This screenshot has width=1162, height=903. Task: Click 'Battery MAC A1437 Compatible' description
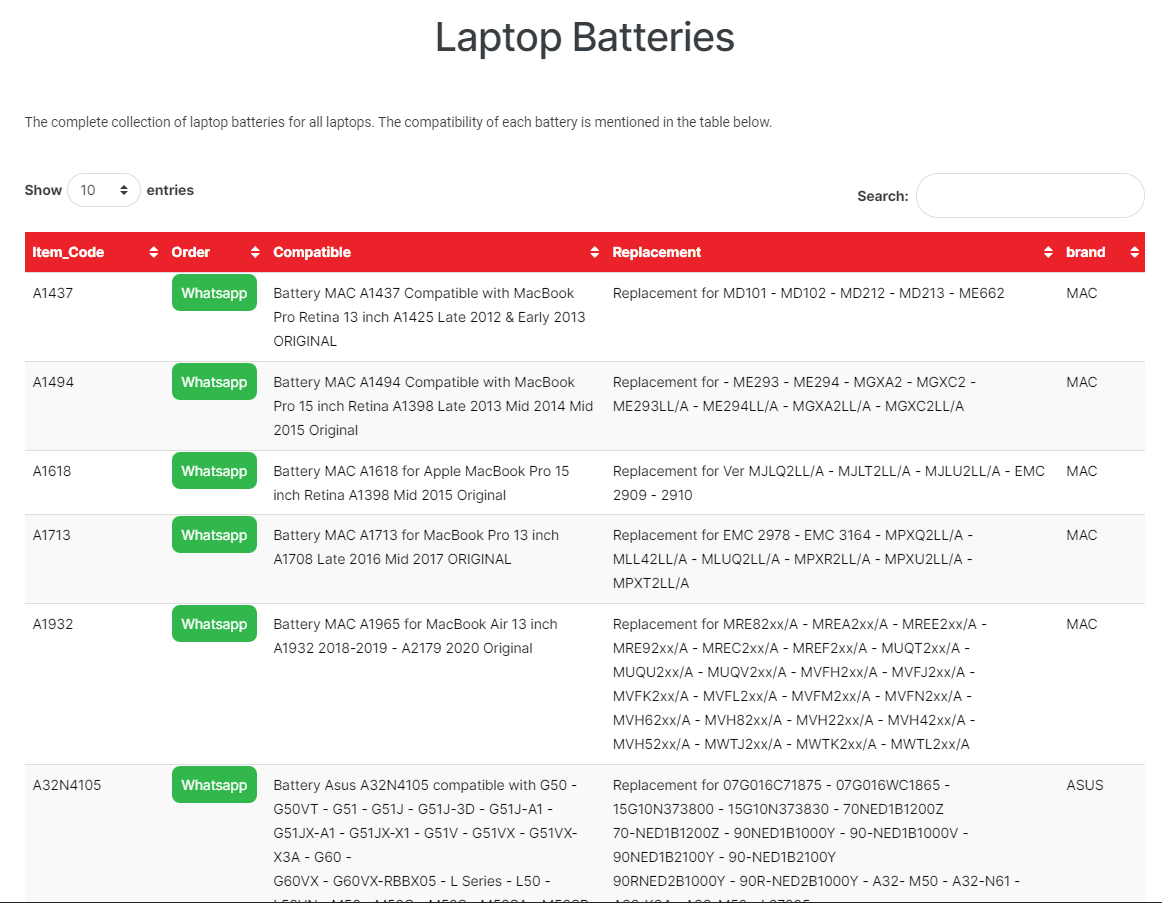[x=429, y=317]
